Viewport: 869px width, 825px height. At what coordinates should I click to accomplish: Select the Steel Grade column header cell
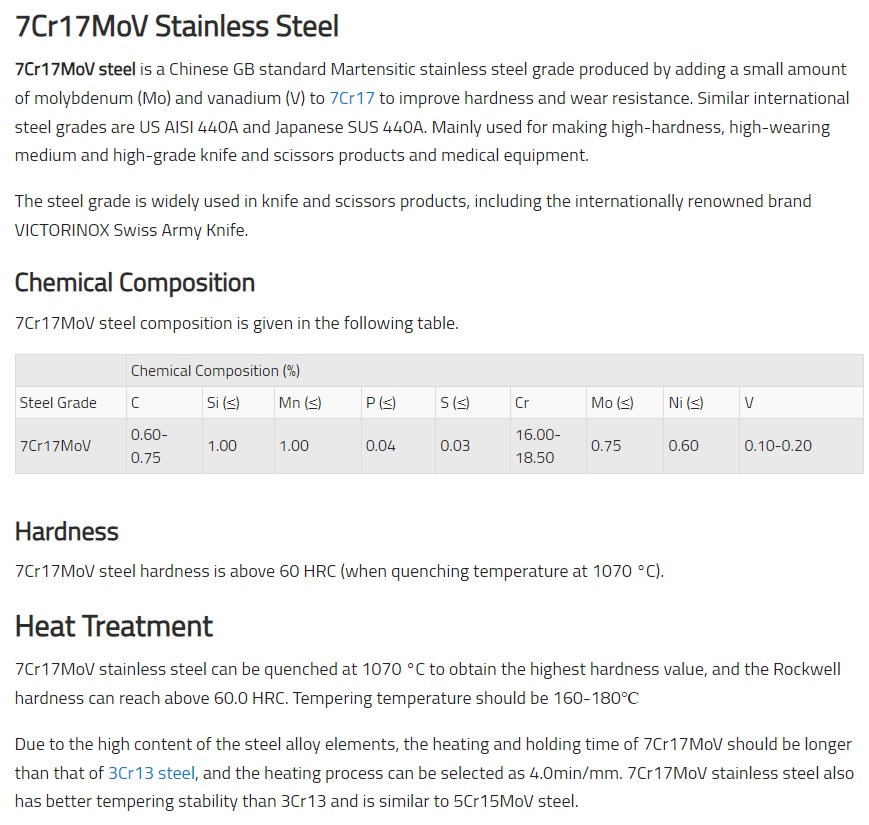(x=71, y=403)
